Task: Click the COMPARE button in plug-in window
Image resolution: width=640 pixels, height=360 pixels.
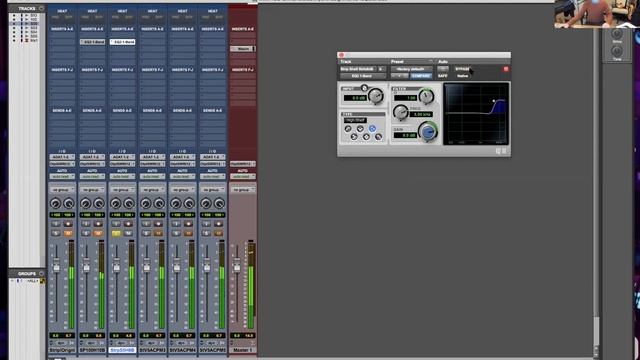Action: point(421,76)
